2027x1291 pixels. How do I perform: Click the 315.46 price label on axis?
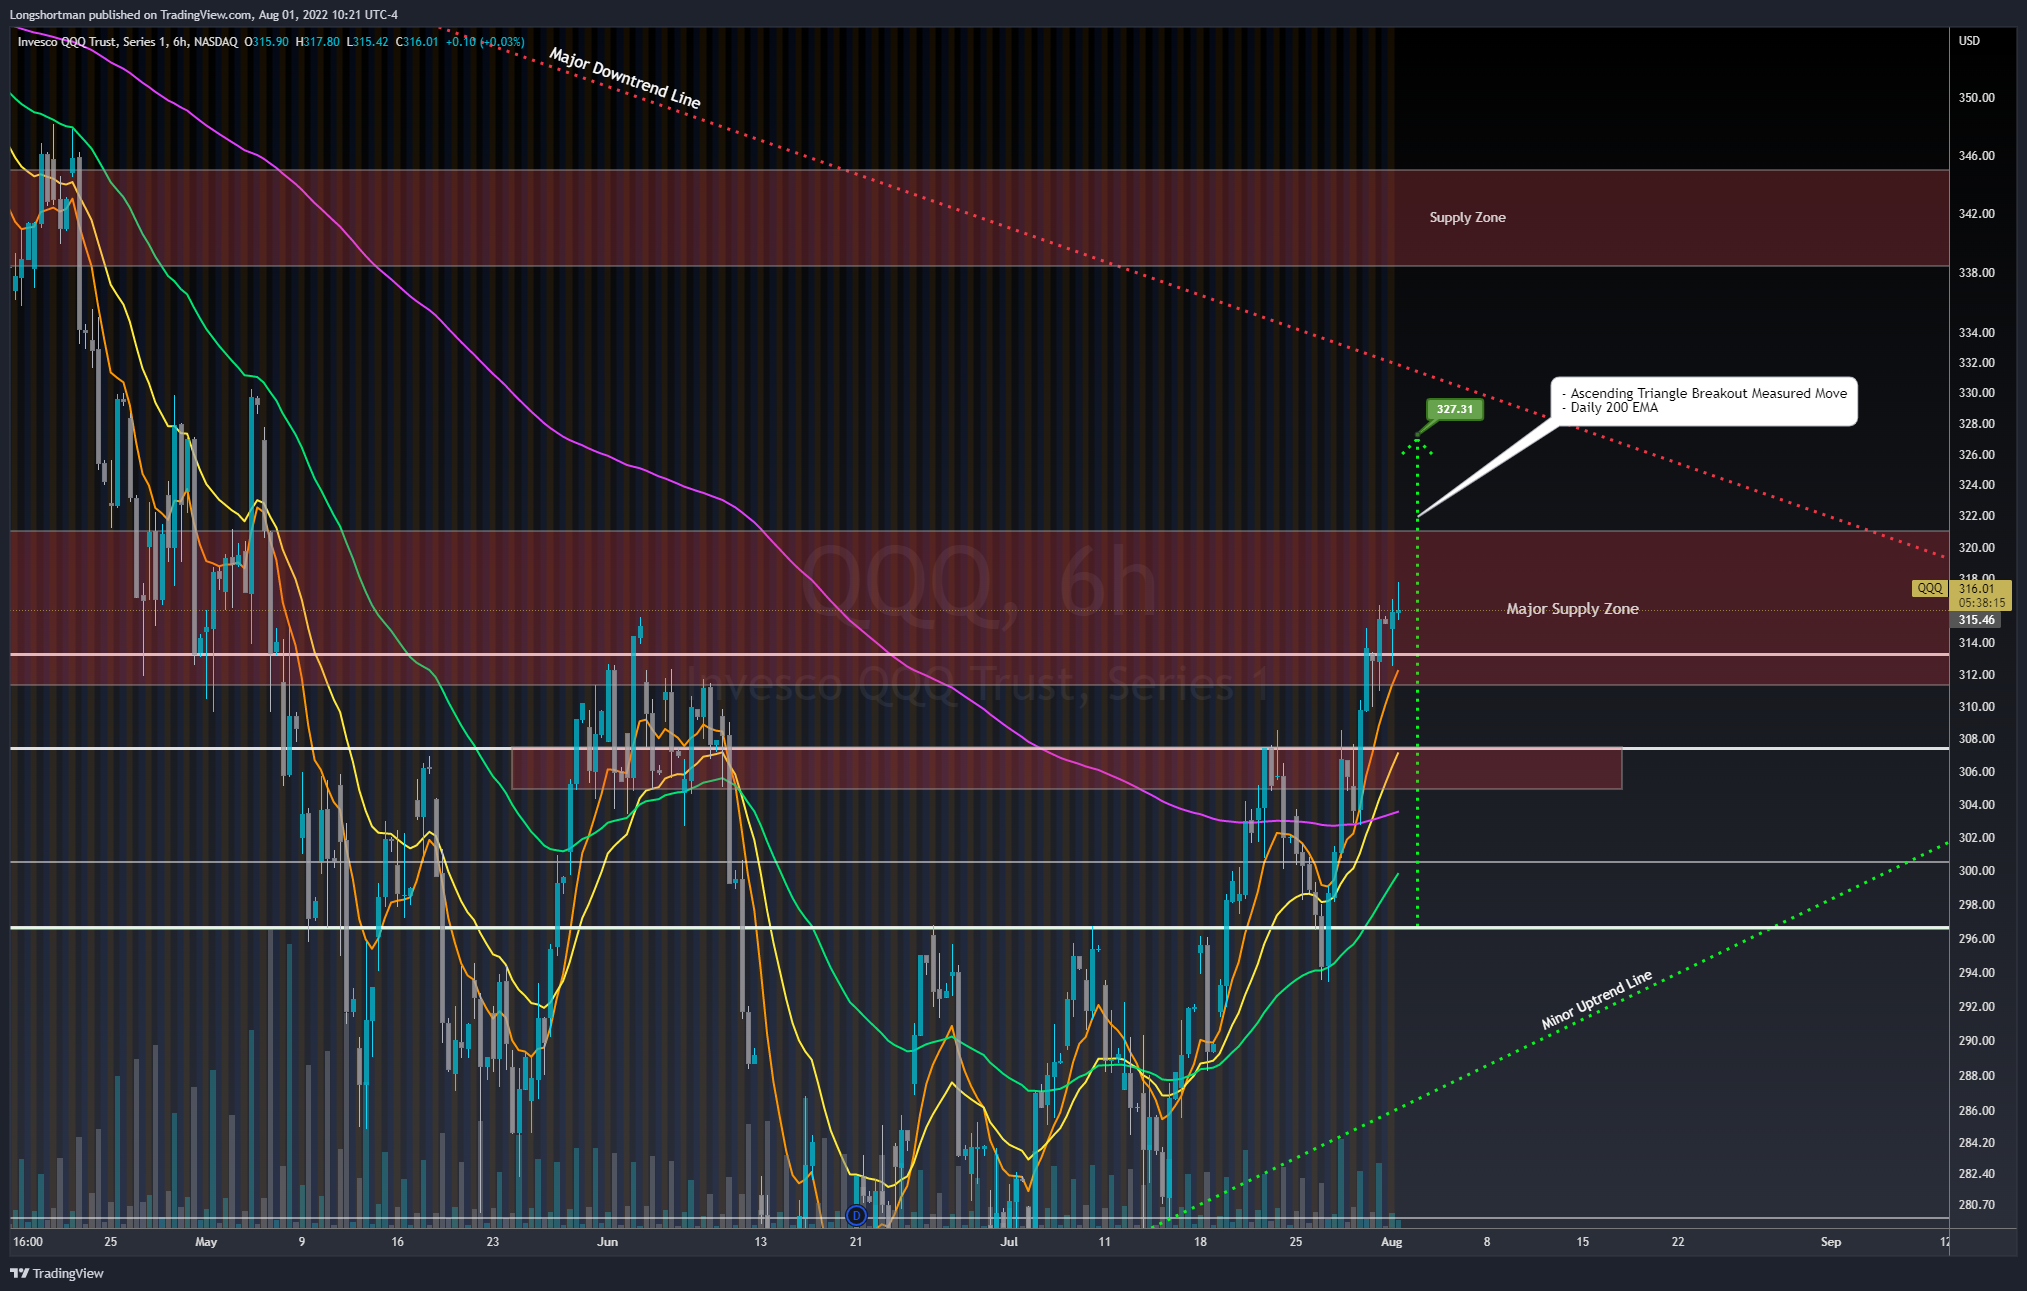coord(1976,620)
